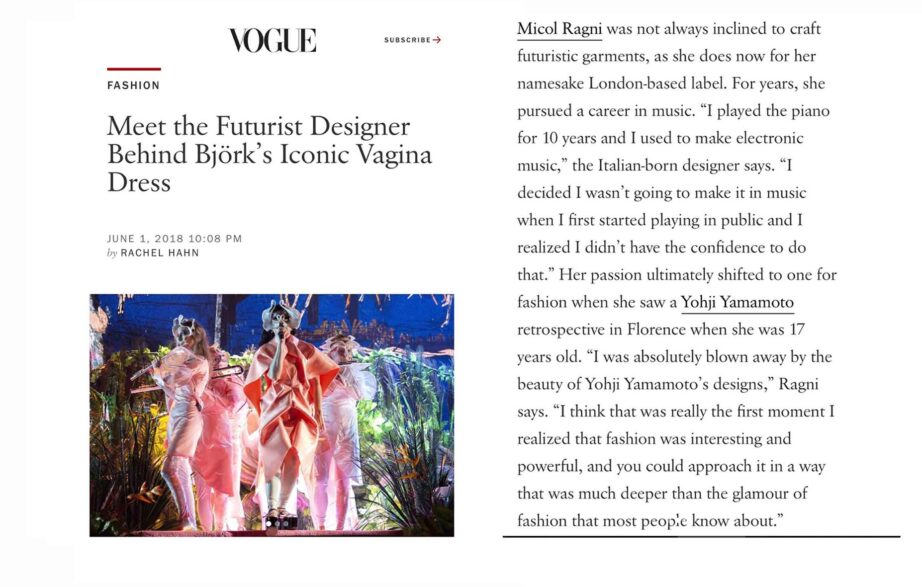Open the Micol Ragni hyperlink
The width and height of the screenshot is (922, 587).
[560, 29]
